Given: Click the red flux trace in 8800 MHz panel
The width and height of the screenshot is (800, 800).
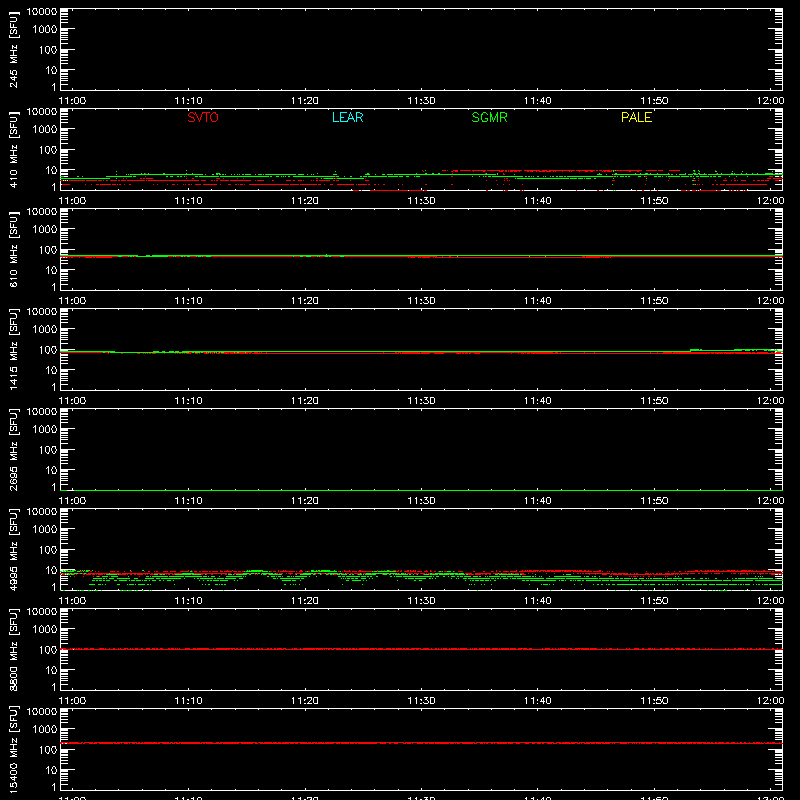Looking at the screenshot, I should (x=421, y=649).
